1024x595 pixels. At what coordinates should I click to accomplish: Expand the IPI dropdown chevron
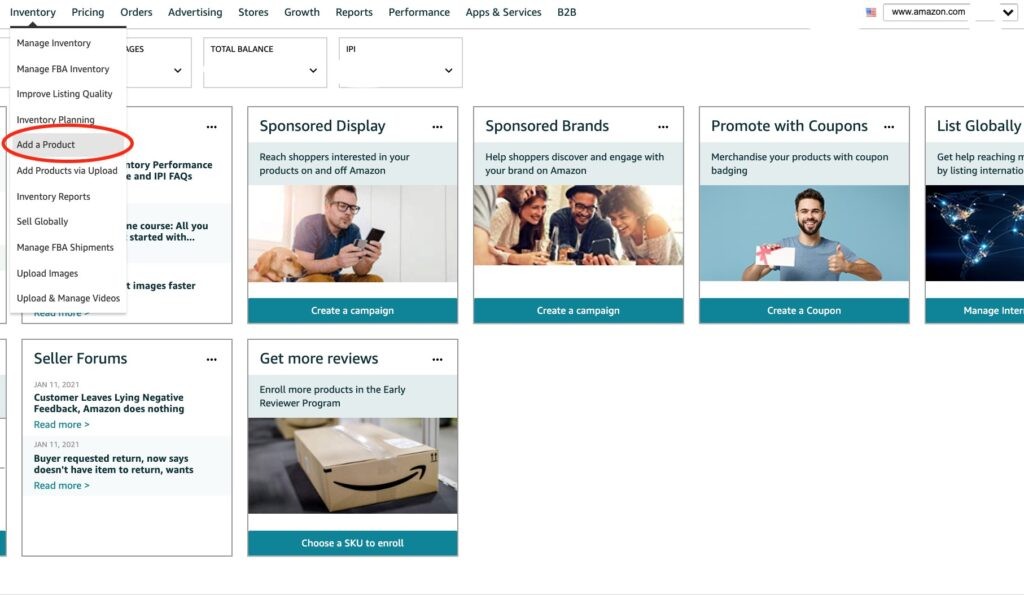click(448, 71)
